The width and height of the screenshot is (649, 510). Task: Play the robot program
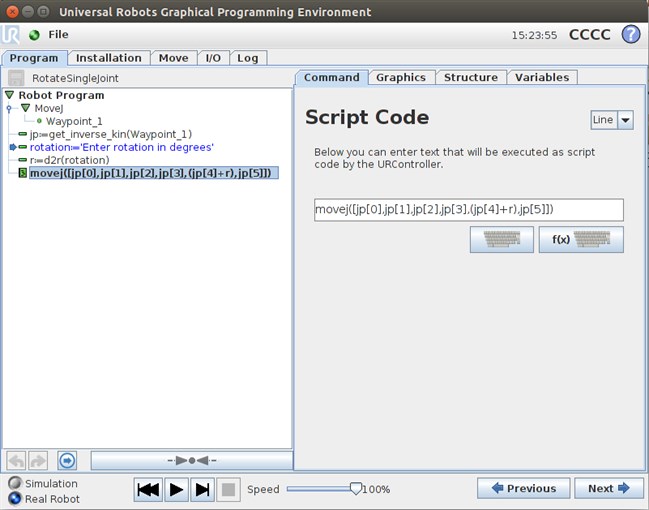pyautogui.click(x=176, y=490)
